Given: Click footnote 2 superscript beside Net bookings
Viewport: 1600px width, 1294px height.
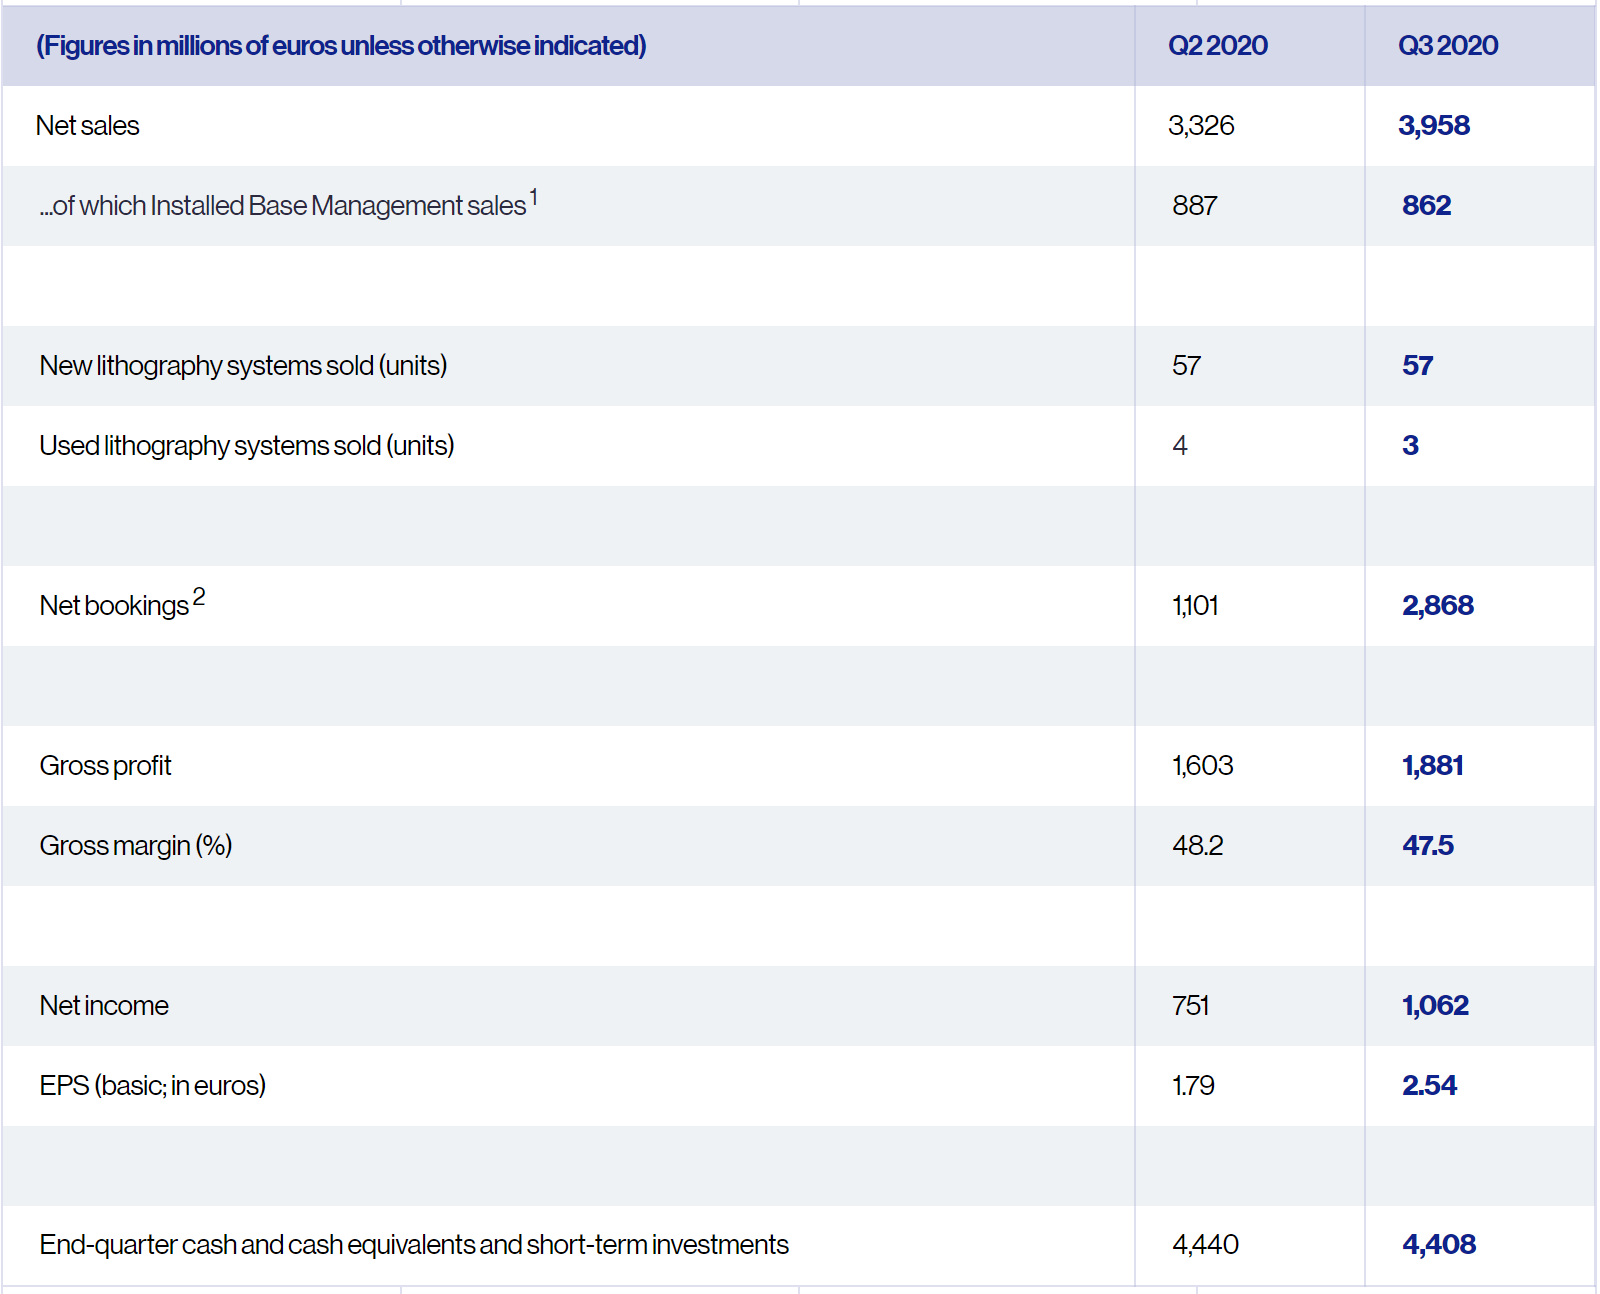Looking at the screenshot, I should (199, 597).
